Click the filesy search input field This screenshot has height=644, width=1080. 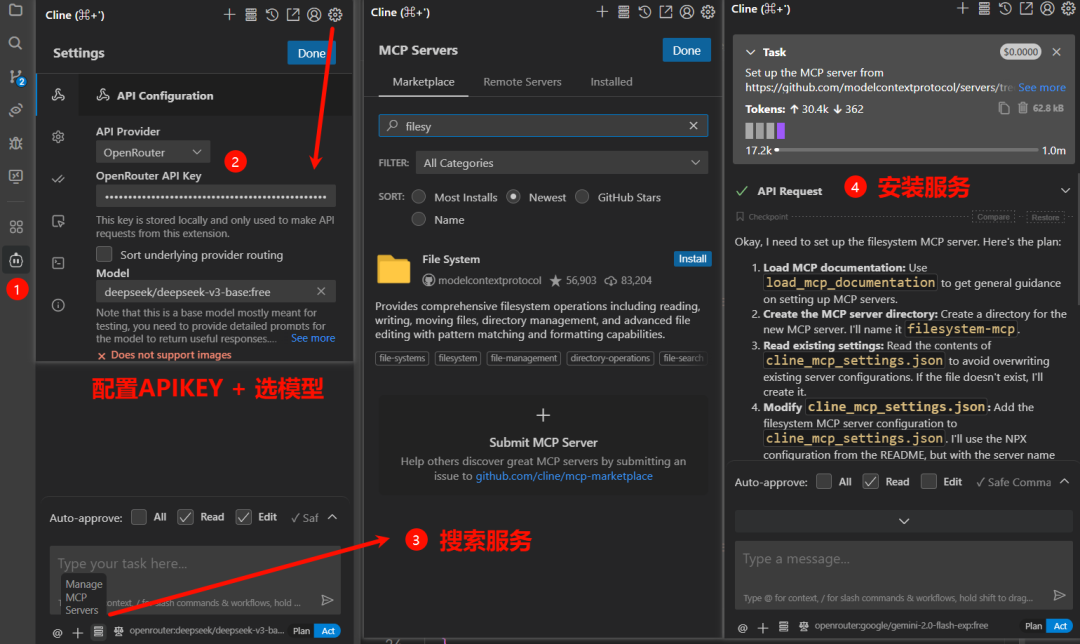point(543,126)
